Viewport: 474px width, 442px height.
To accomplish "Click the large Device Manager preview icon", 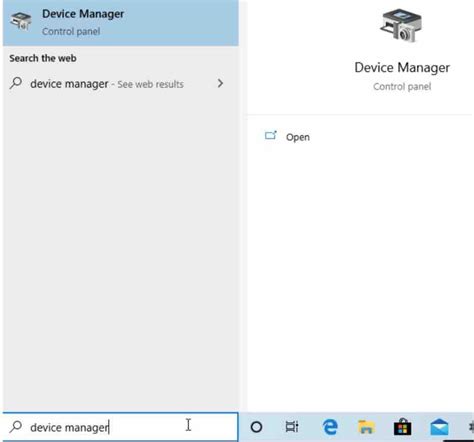I will coord(401,26).
